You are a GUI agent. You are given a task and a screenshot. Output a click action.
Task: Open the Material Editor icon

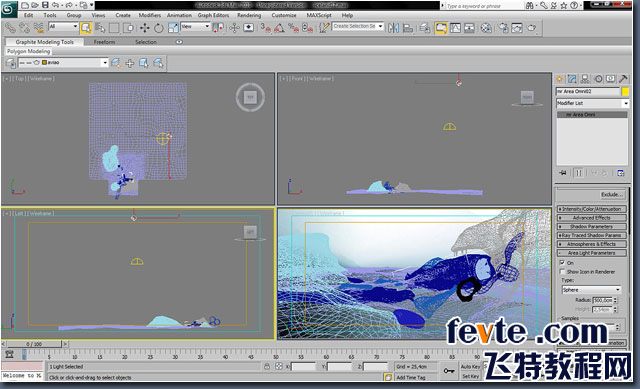click(x=486, y=28)
